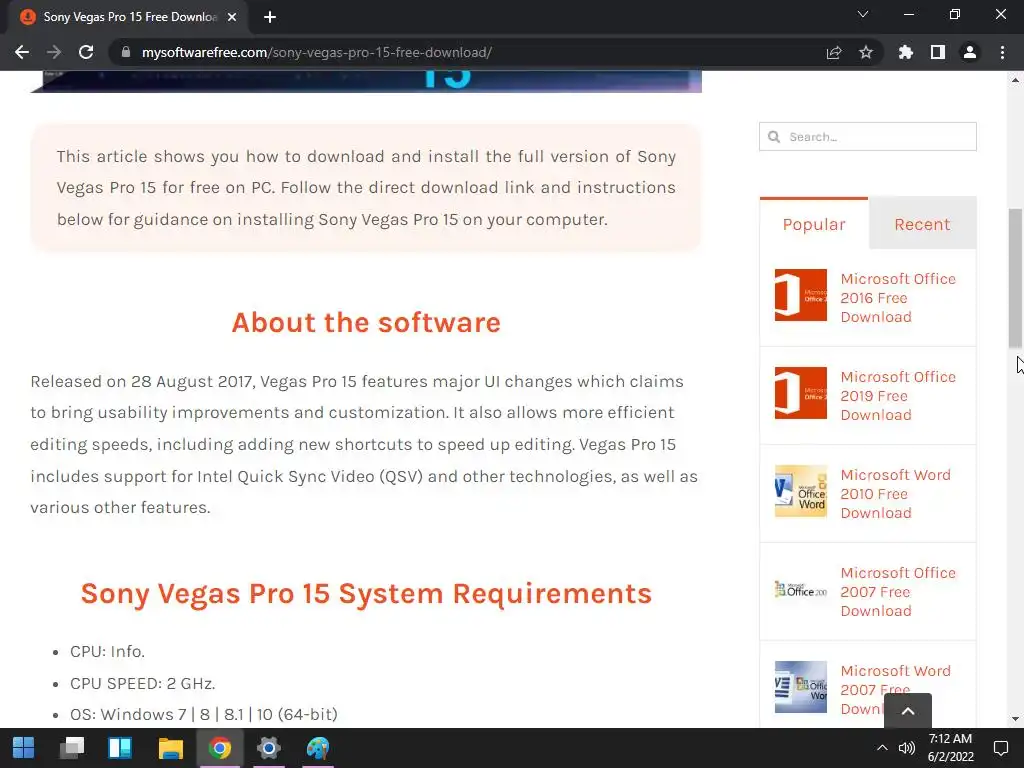The height and width of the screenshot is (768, 1024).
Task: Go back to previous page
Action: pyautogui.click(x=22, y=52)
